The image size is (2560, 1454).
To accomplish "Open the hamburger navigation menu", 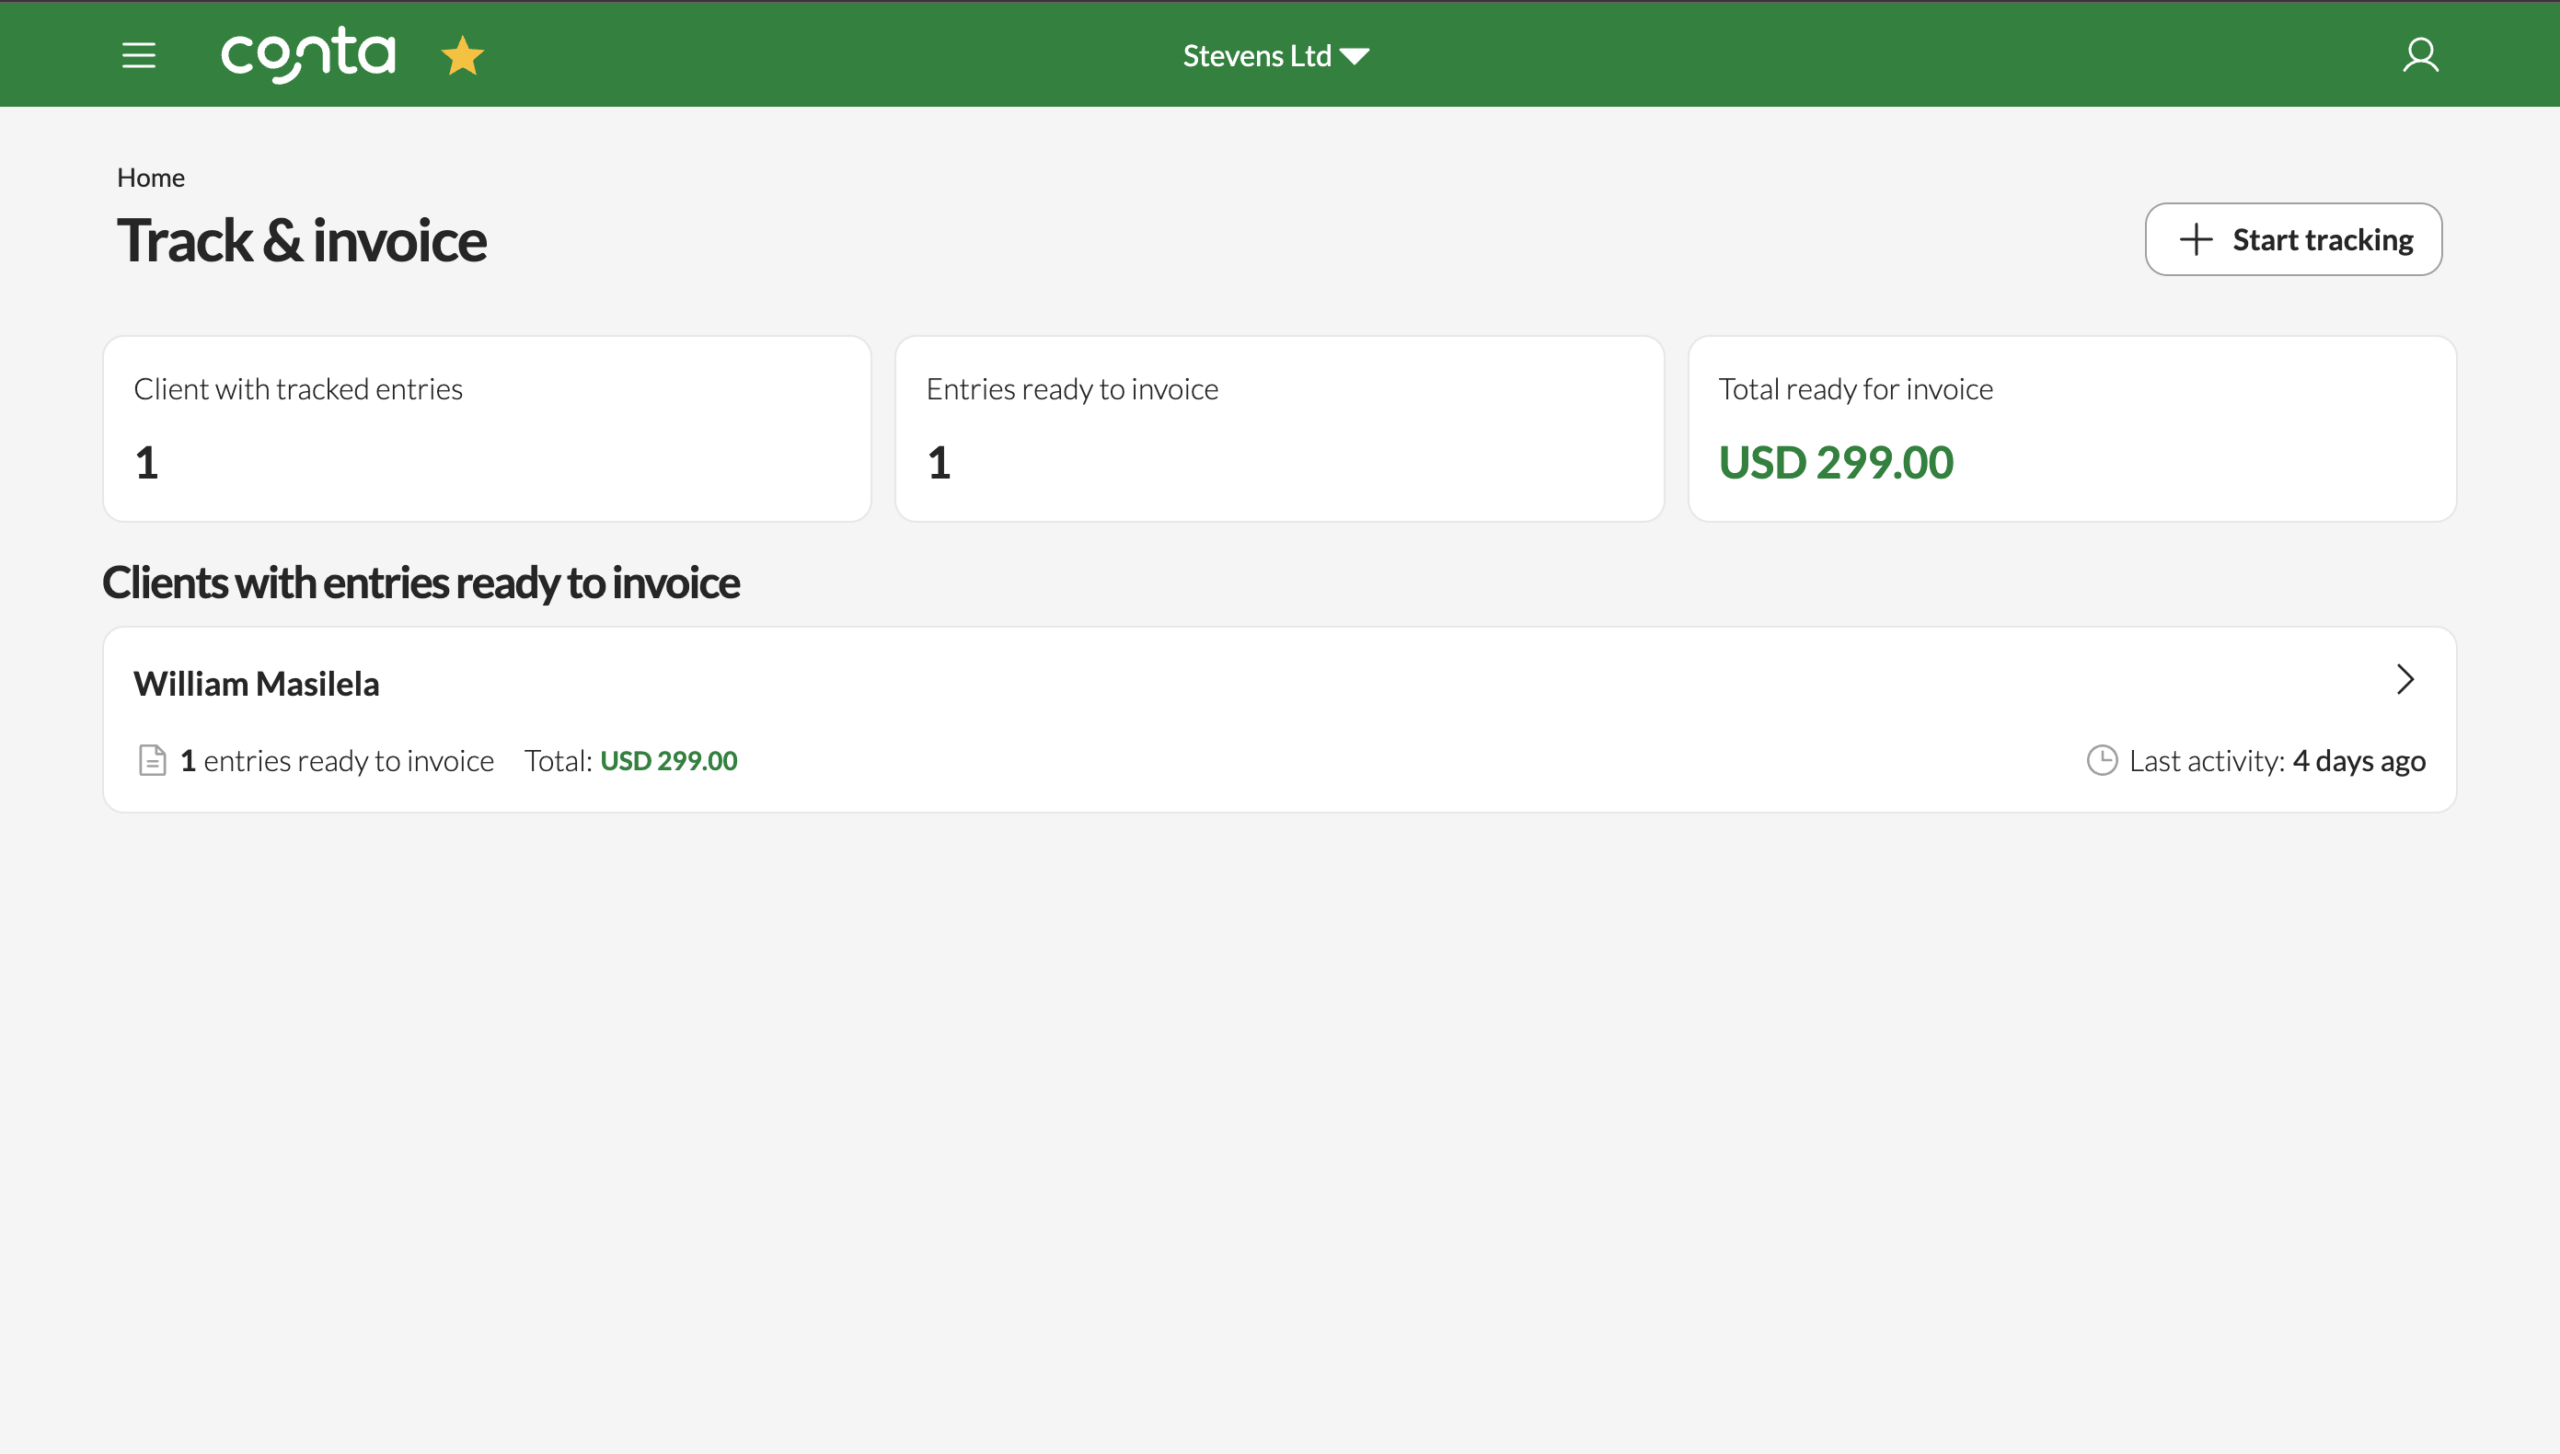I will point(139,55).
